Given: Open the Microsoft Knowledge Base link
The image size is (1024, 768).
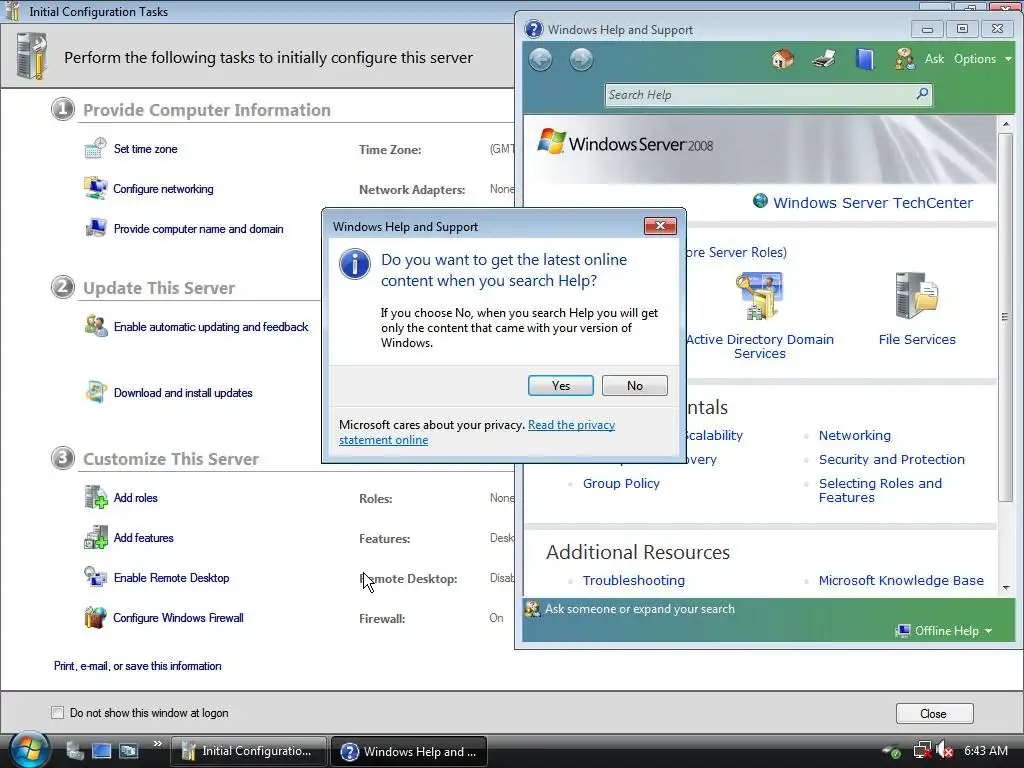Looking at the screenshot, I should pos(901,581).
